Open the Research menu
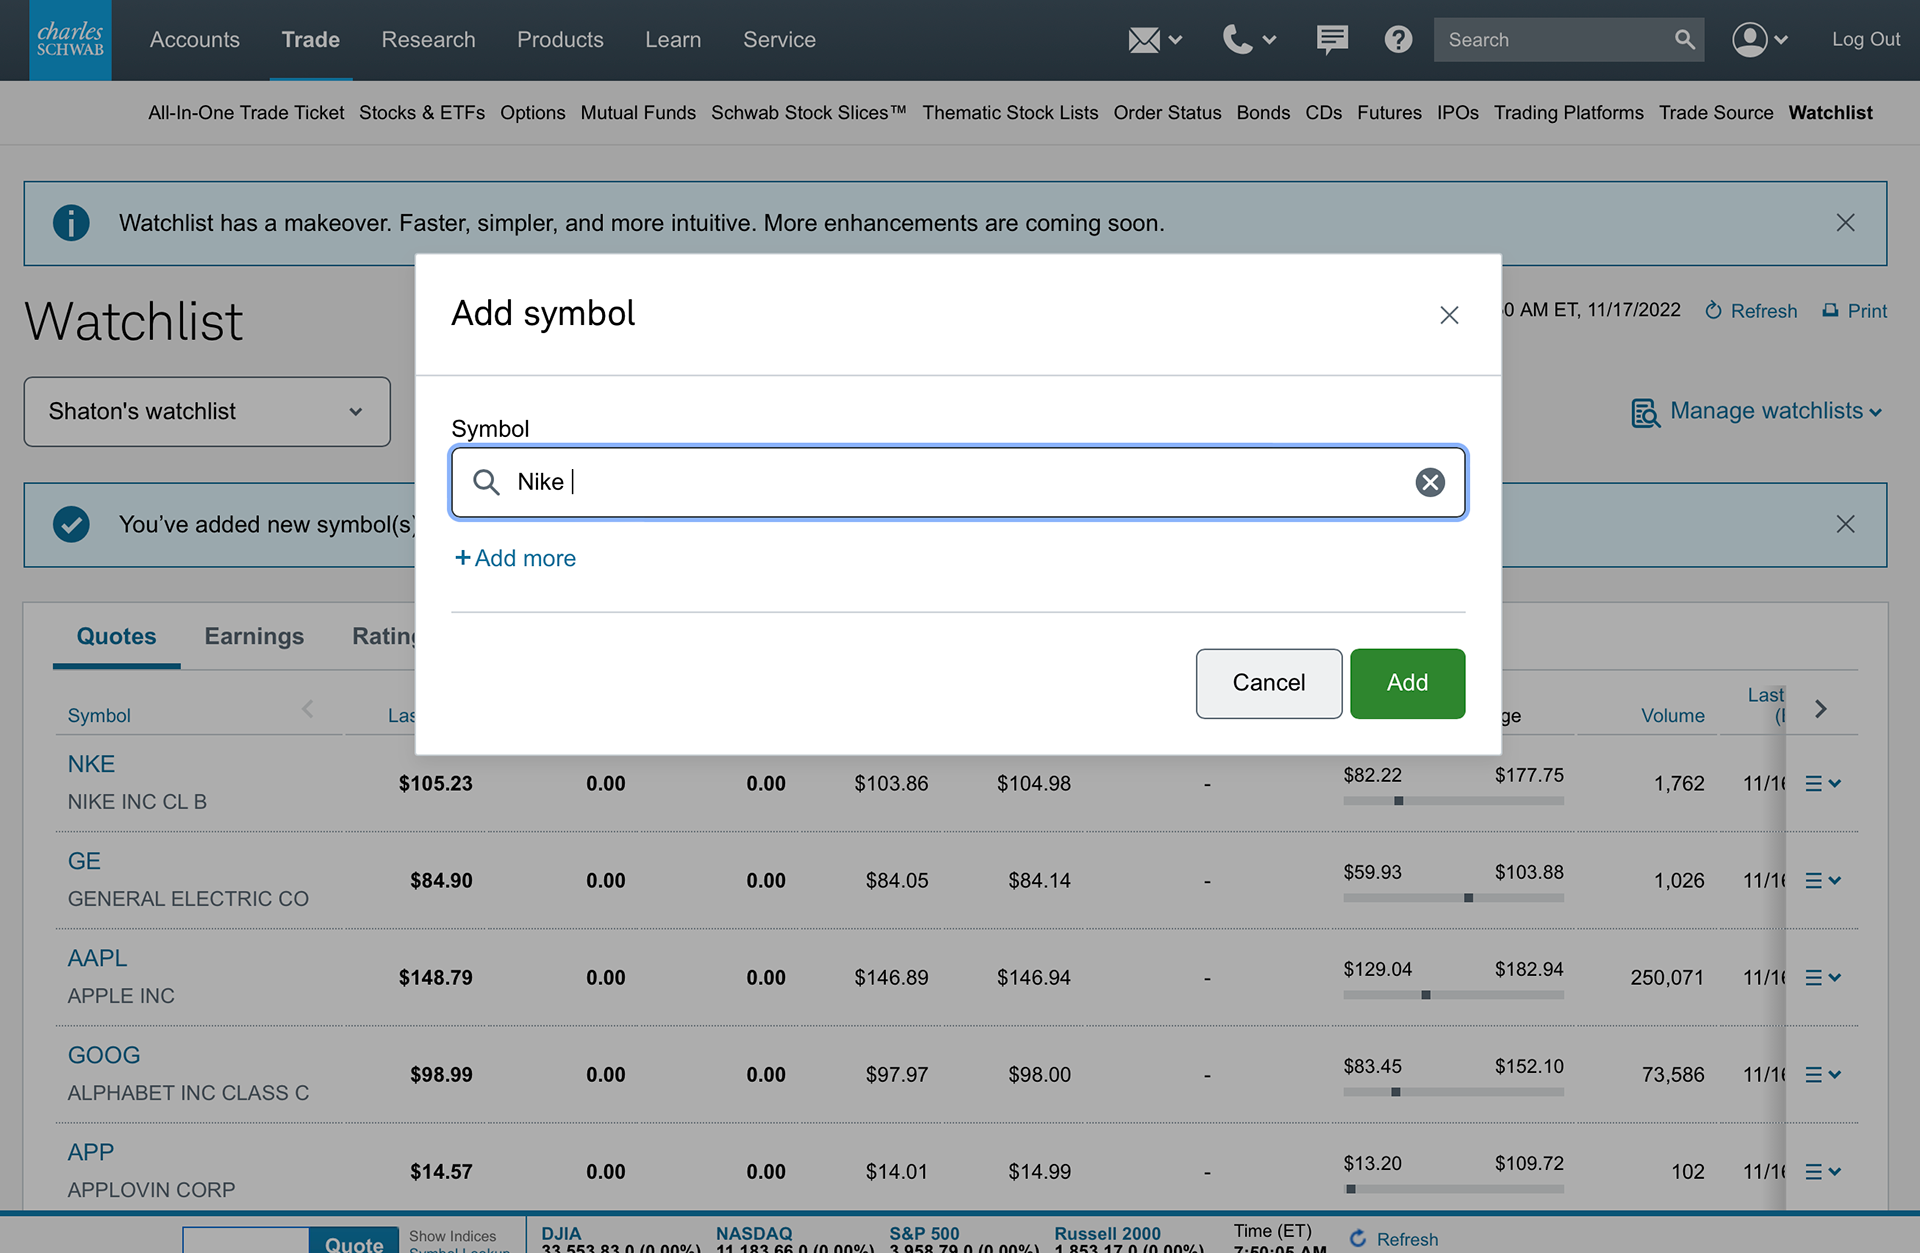 tap(428, 40)
